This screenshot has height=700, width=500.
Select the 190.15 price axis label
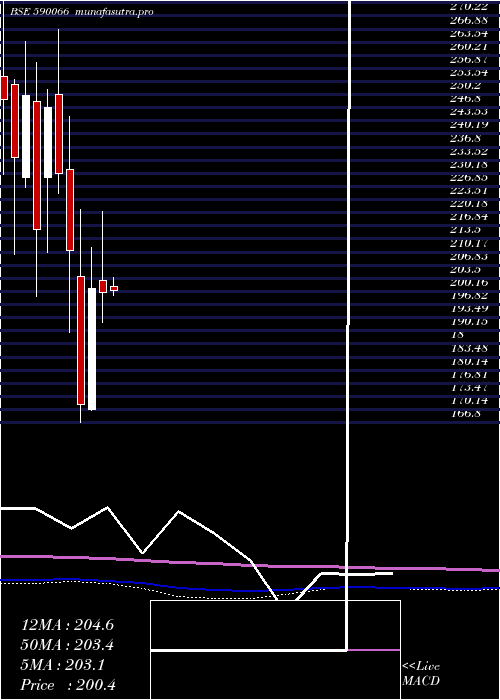pos(469,321)
